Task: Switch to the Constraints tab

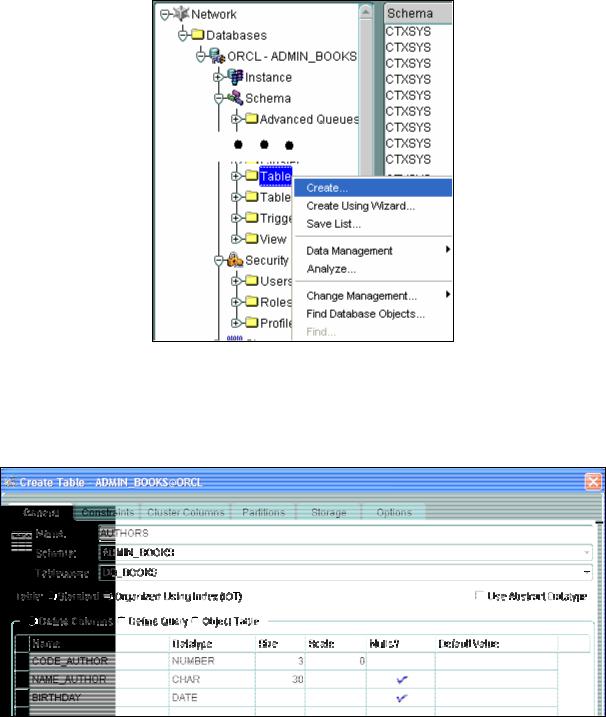Action: point(107,513)
